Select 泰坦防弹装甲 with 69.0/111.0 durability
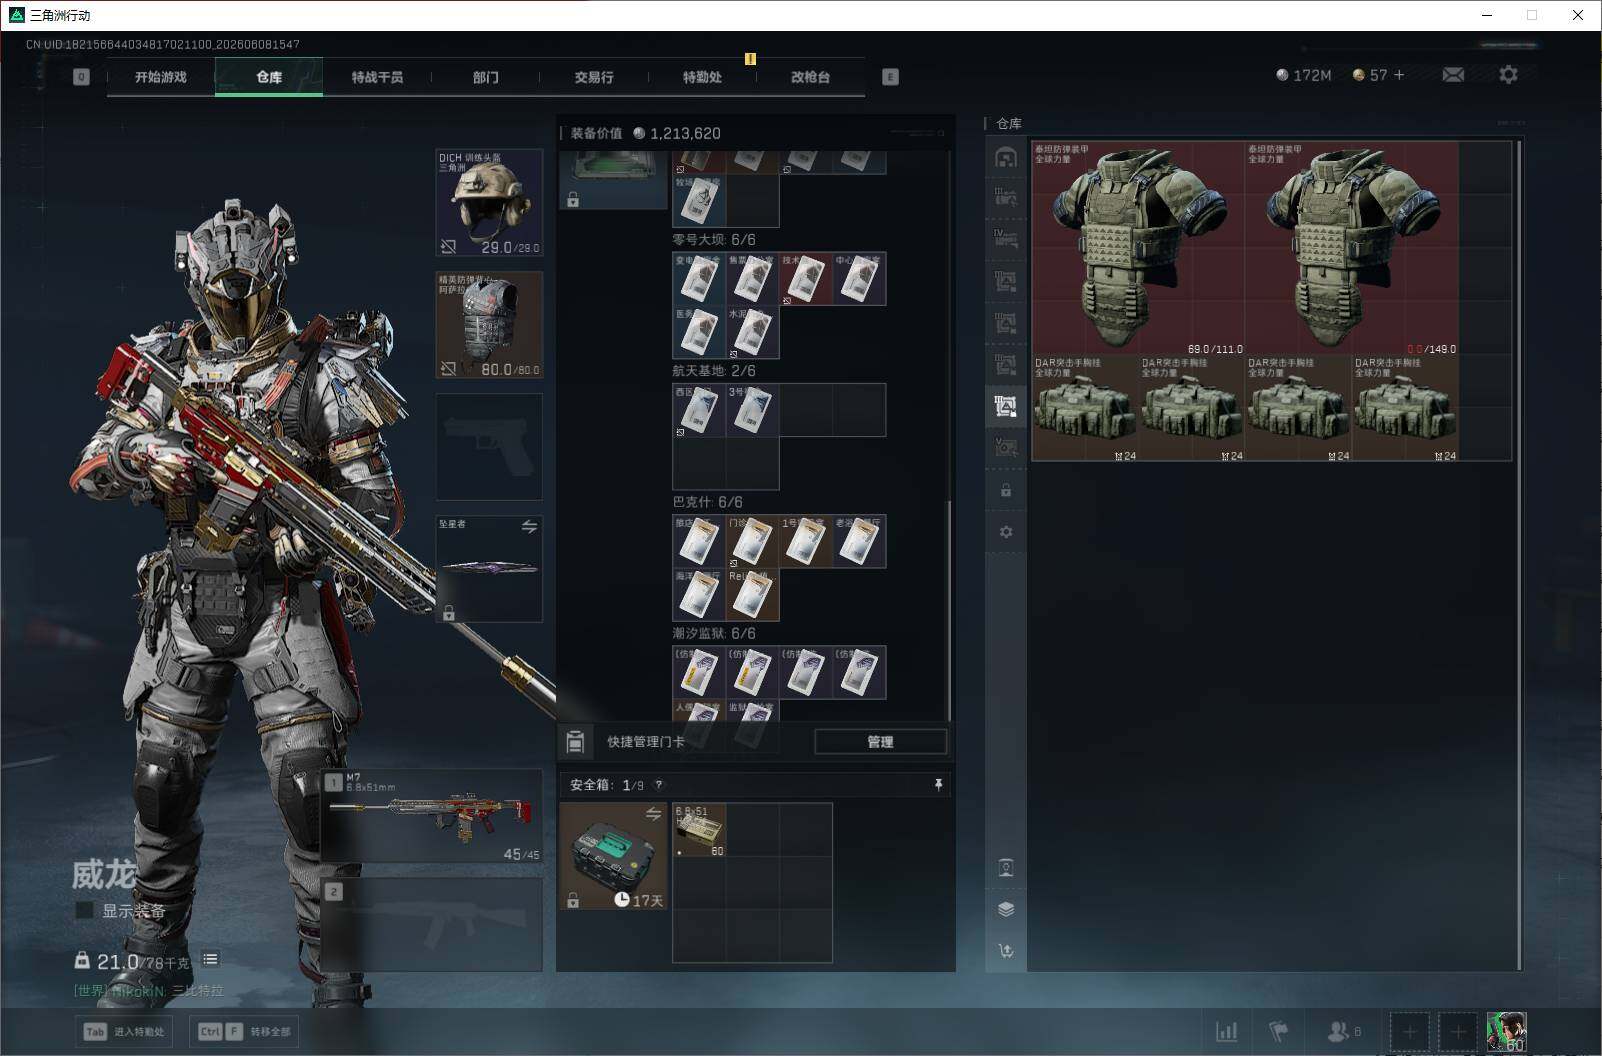Image resolution: width=1602 pixels, height=1056 pixels. tap(1139, 249)
